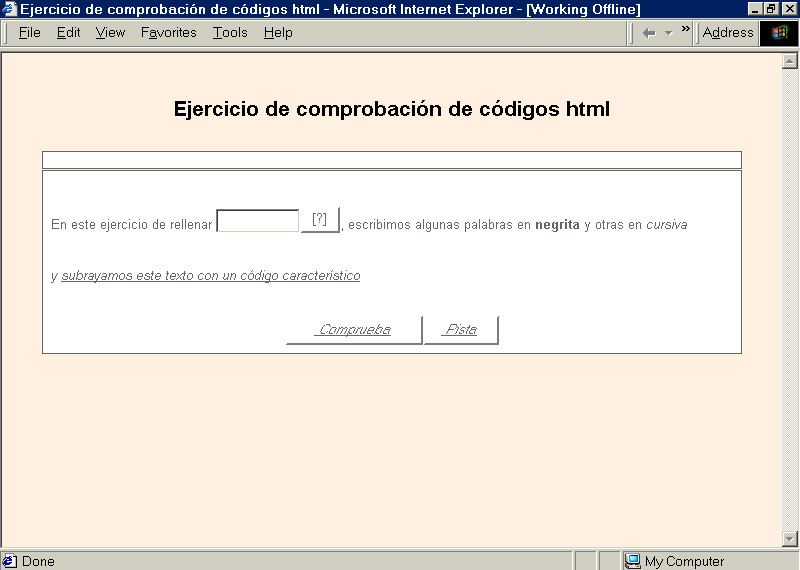Image resolution: width=800 pixels, height=570 pixels.
Task: Click the [?] clue button
Action: 320,220
